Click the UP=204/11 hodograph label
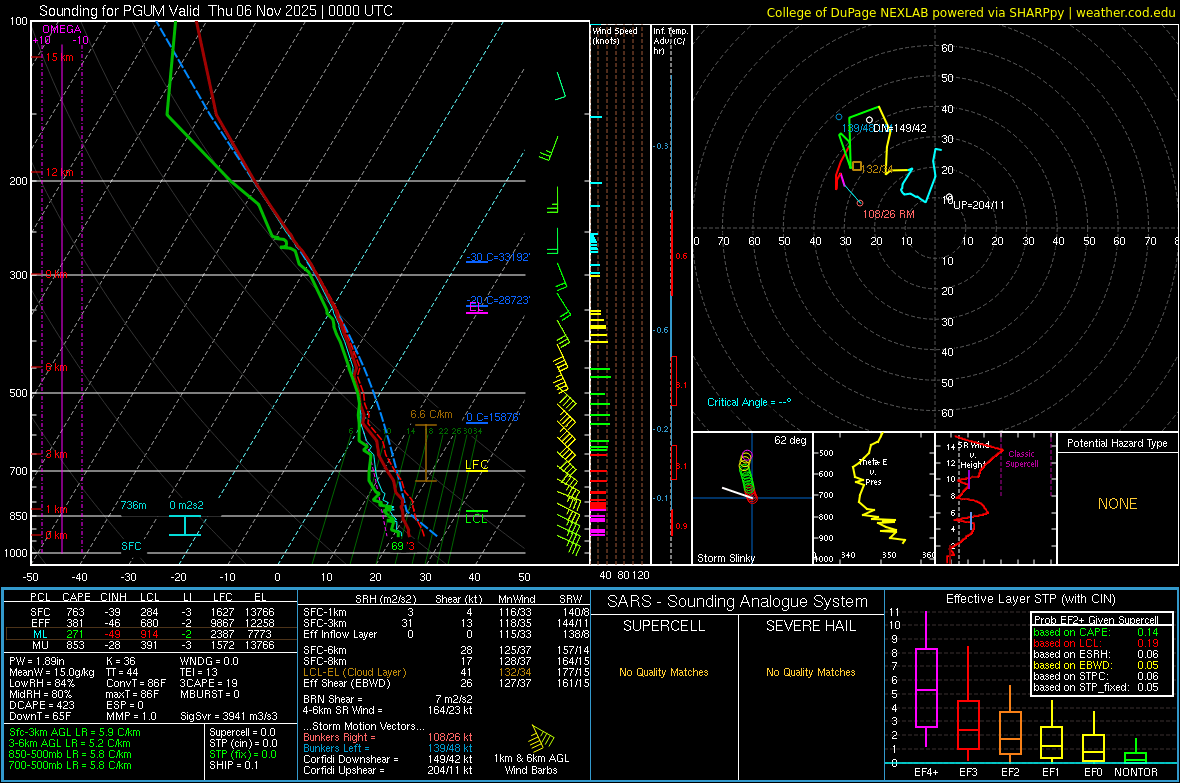Viewport: 1180px width, 783px height. pos(978,205)
